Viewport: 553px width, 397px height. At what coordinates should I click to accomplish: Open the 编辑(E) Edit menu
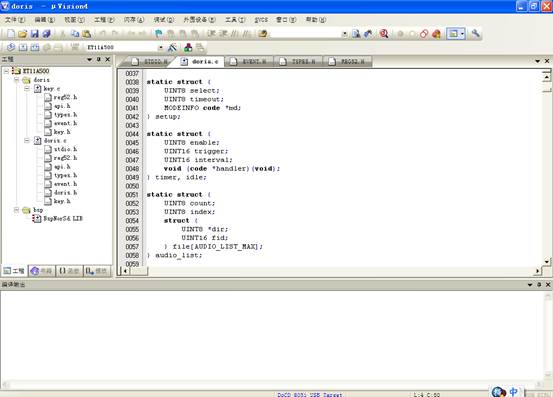(x=44, y=20)
